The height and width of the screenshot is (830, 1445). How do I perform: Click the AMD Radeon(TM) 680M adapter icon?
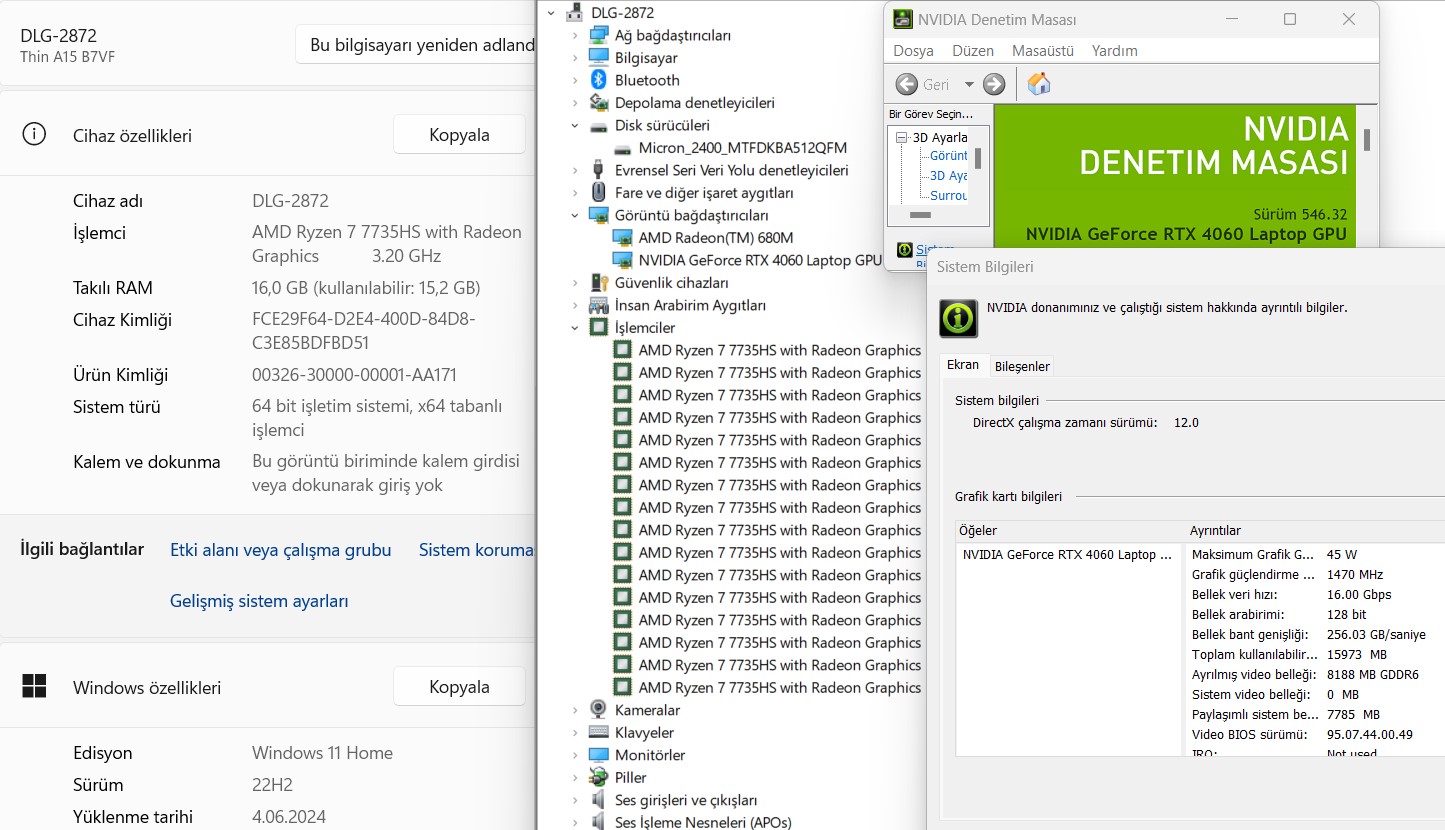click(x=622, y=238)
